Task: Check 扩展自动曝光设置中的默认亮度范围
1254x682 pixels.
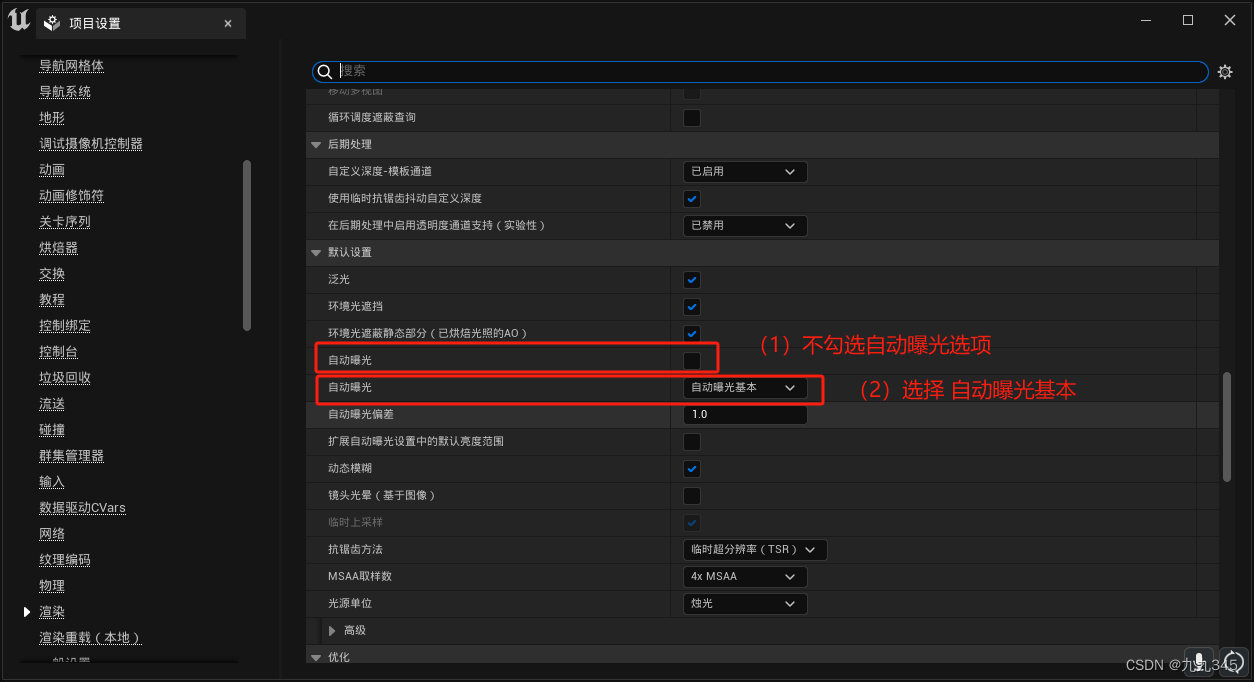Action: point(692,442)
